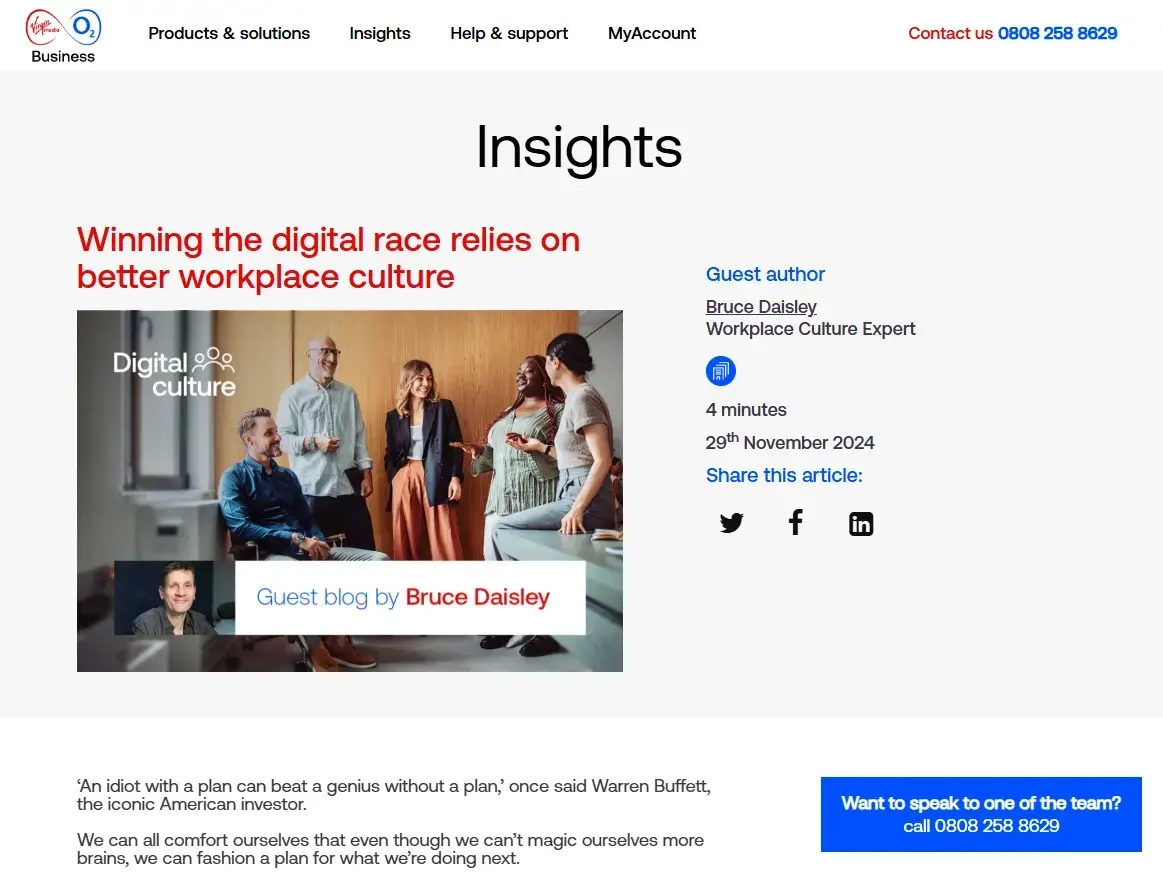Screen dimensions: 1163x874
Task: Click the Virgin Media O2 Business logo
Action: click(x=62, y=34)
